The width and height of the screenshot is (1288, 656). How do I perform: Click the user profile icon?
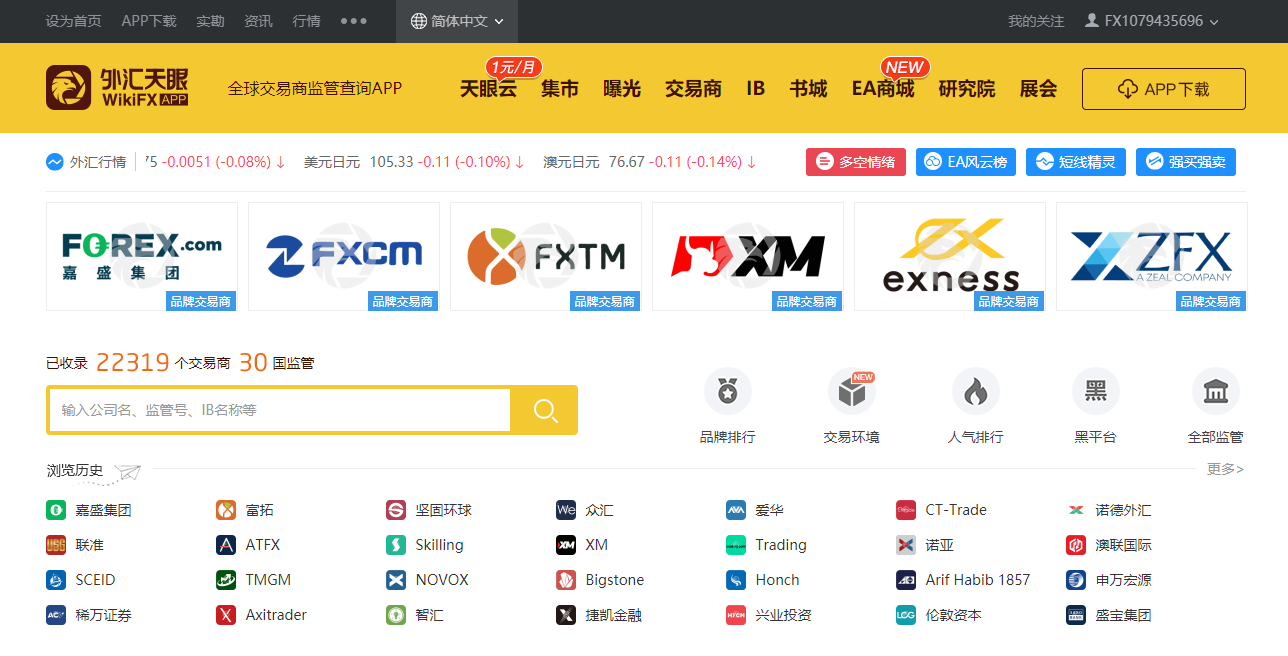(1092, 20)
